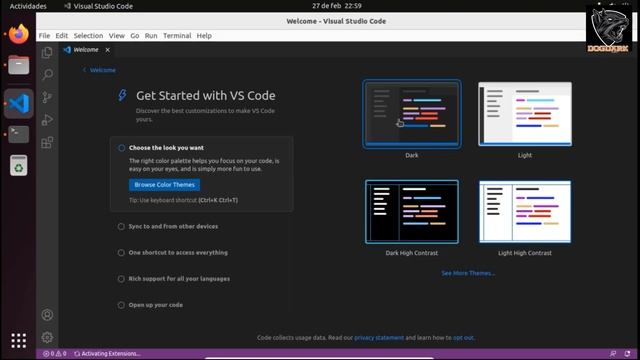Select 'One shortcut to access everything' step
Viewport: 640px width, 360px height.
(x=178, y=252)
